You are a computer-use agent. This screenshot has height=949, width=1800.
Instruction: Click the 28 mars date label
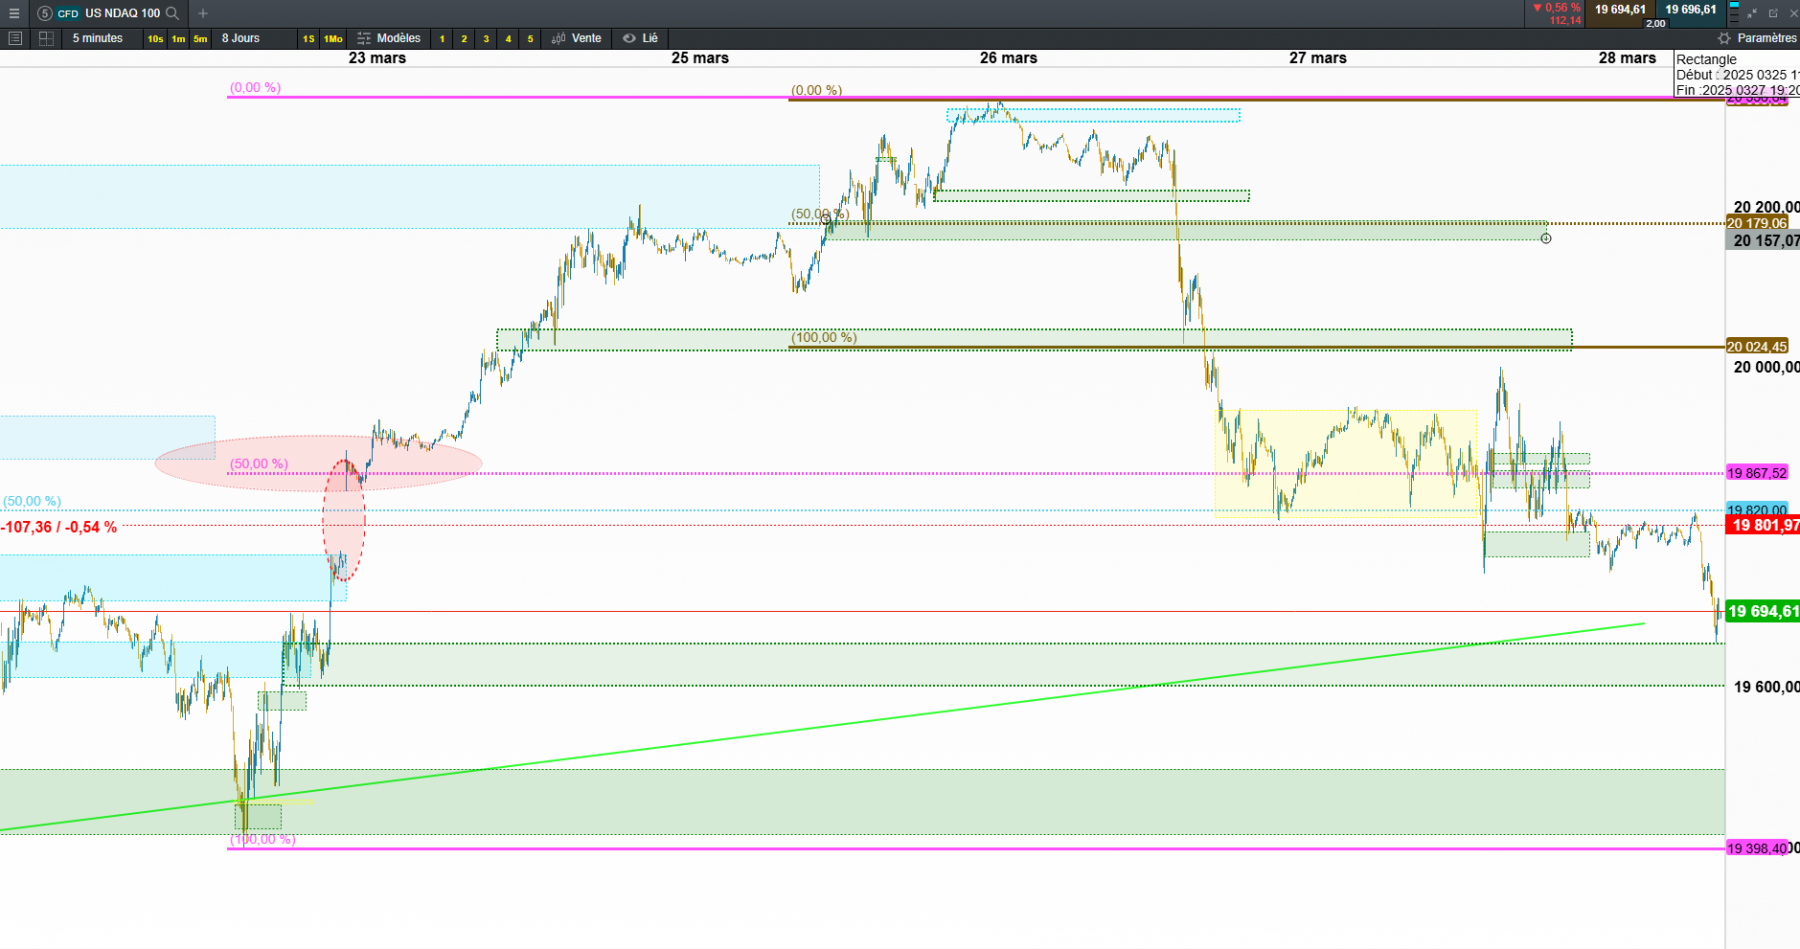(1627, 58)
